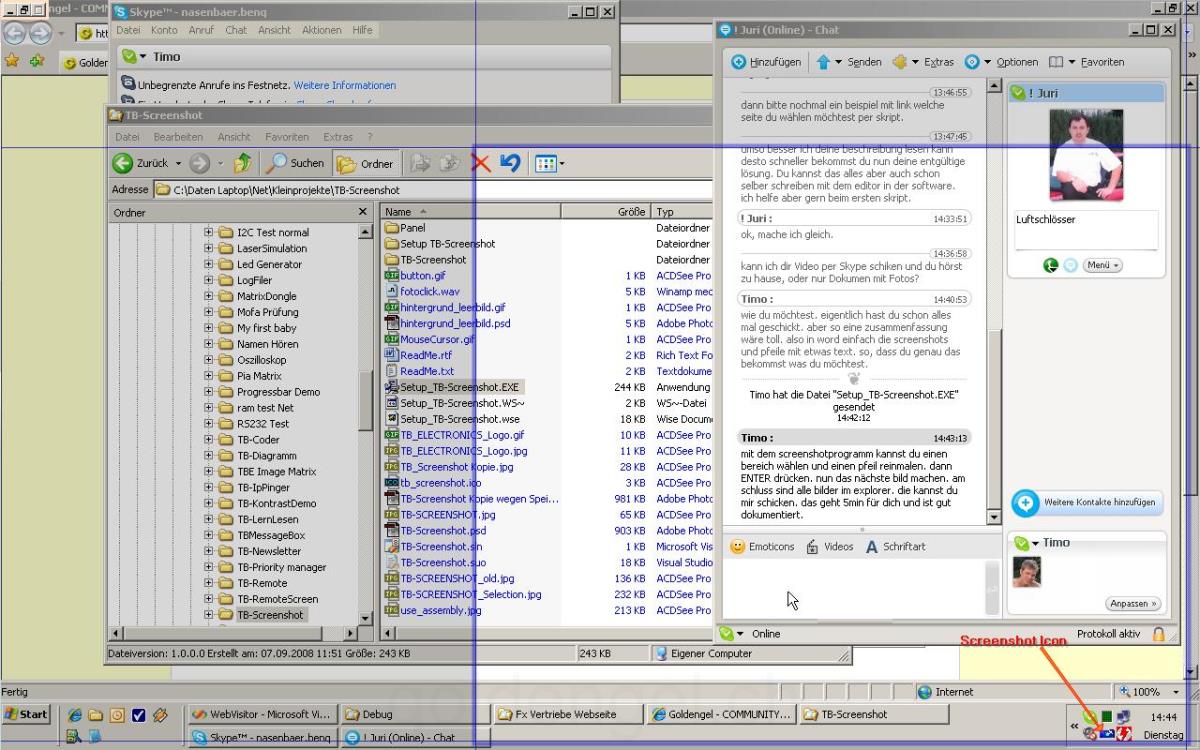Click the Start button on the taskbar
This screenshot has width=1200, height=750.
27,714
